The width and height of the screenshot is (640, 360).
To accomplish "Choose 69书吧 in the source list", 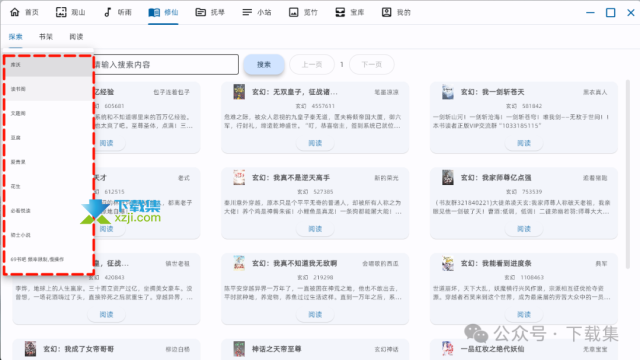I will point(49,259).
